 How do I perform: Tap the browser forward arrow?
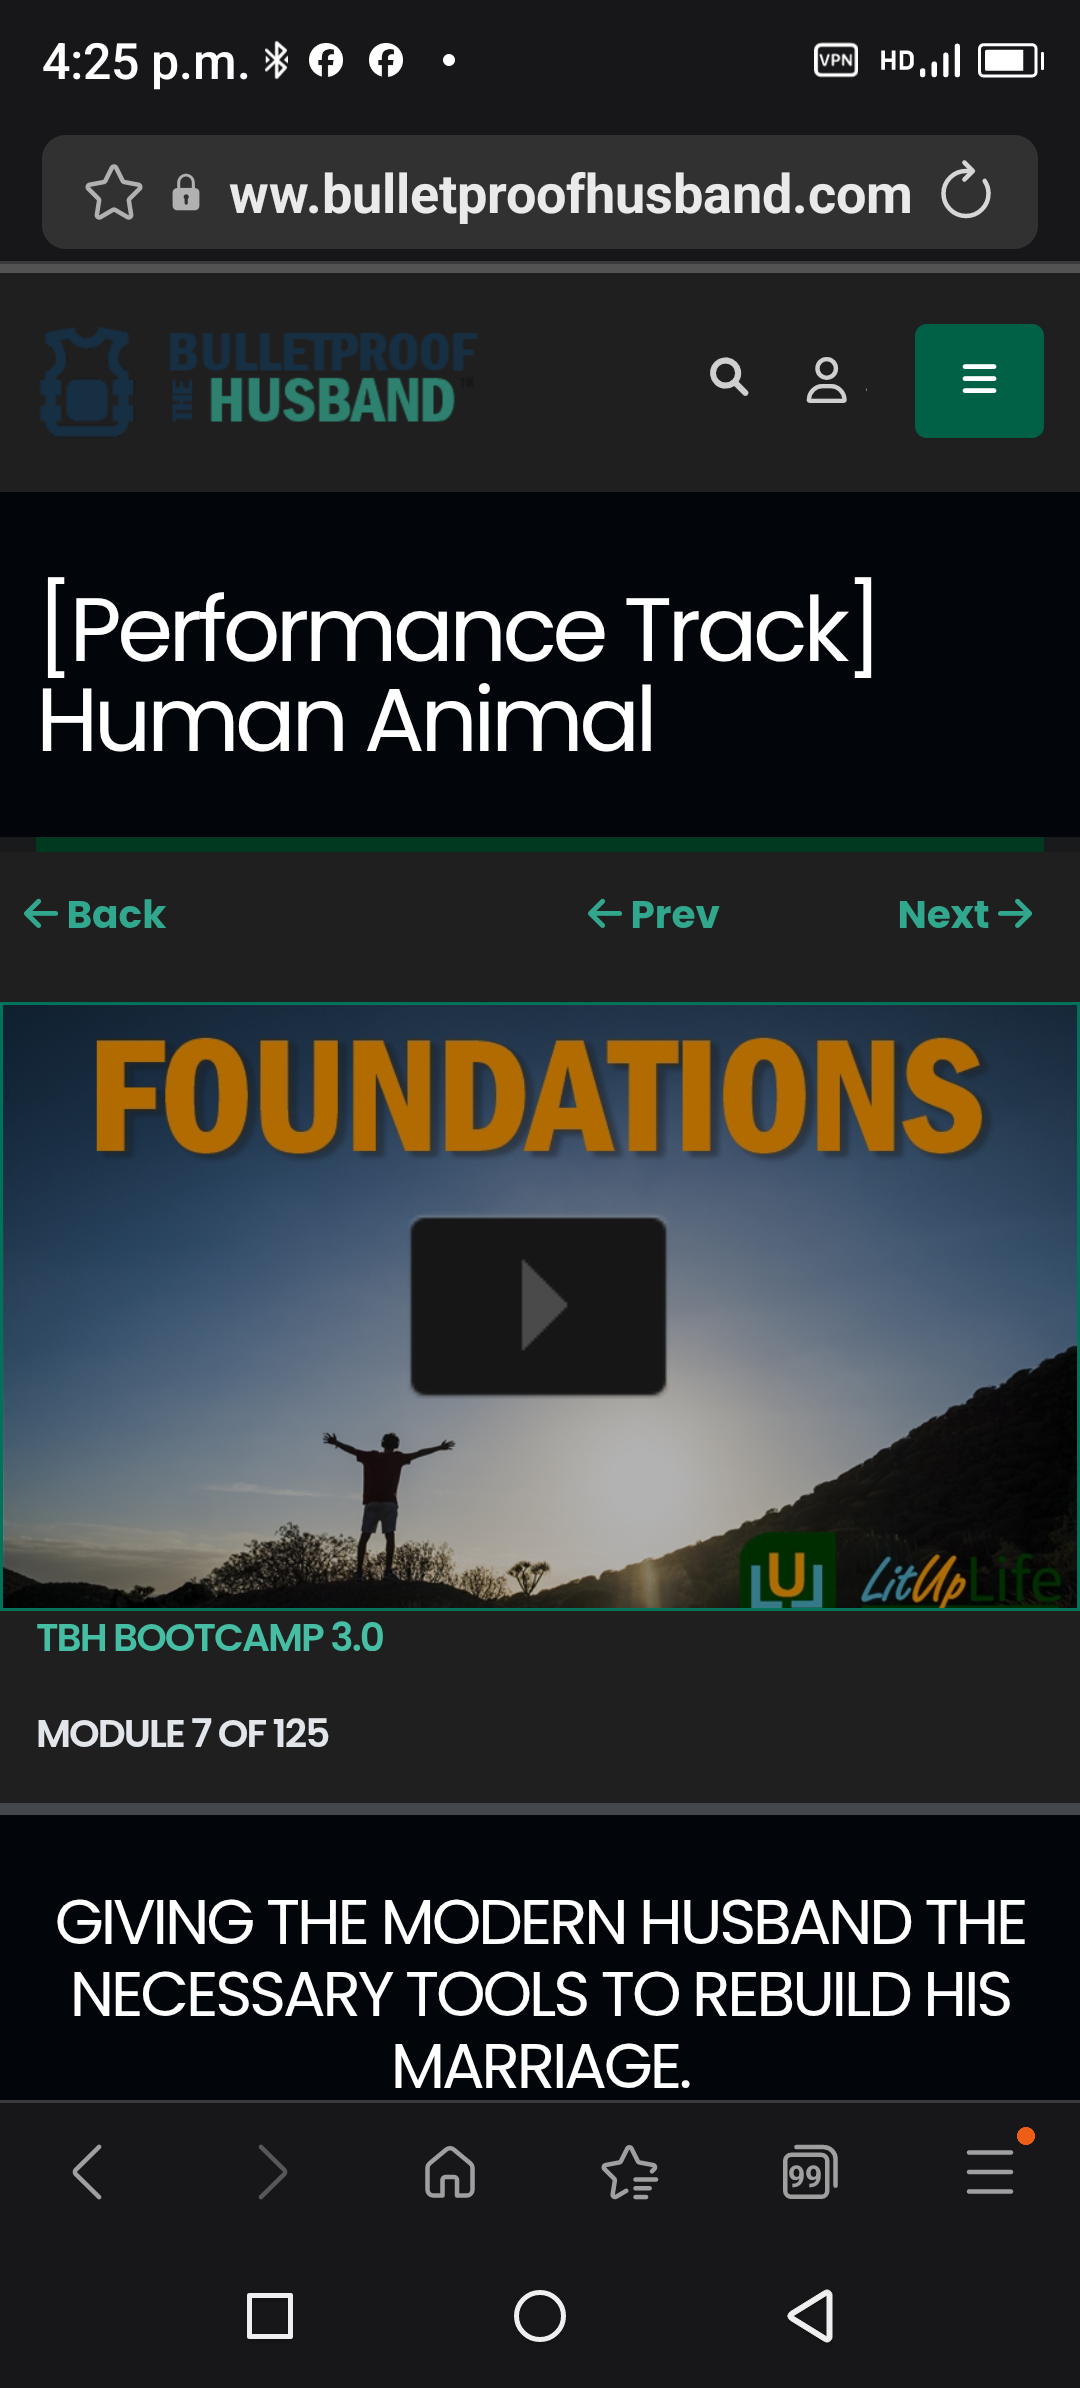272,2172
